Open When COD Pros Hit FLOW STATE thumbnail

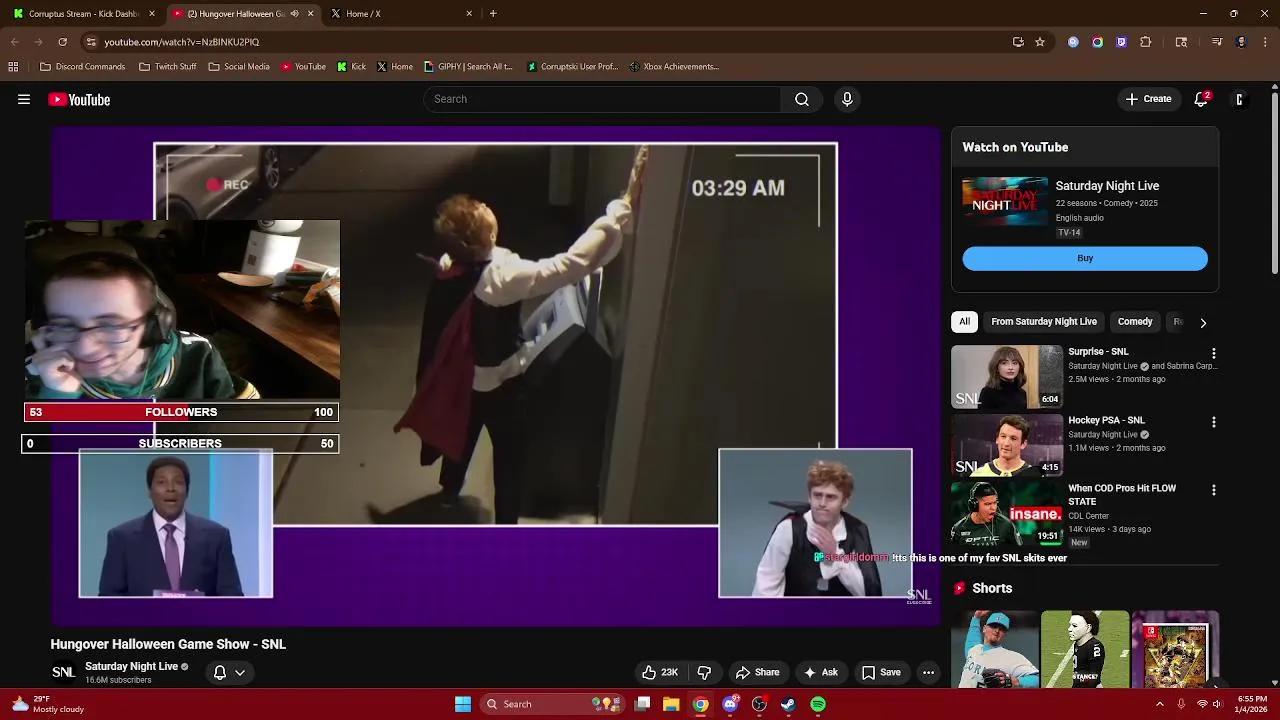click(1007, 514)
